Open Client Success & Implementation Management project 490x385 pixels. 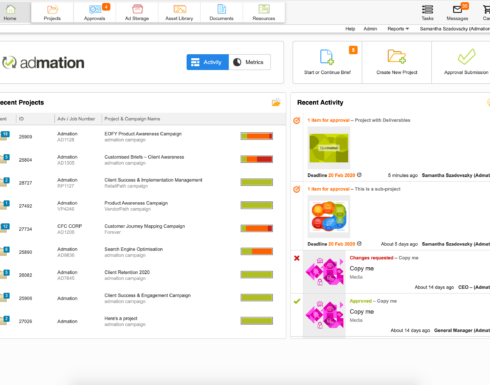pyautogui.click(x=153, y=180)
